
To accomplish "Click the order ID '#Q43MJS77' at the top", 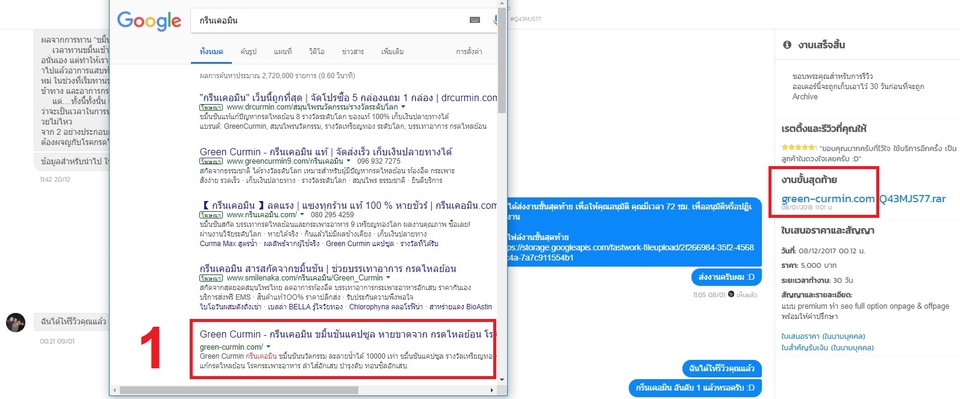I will [526, 20].
